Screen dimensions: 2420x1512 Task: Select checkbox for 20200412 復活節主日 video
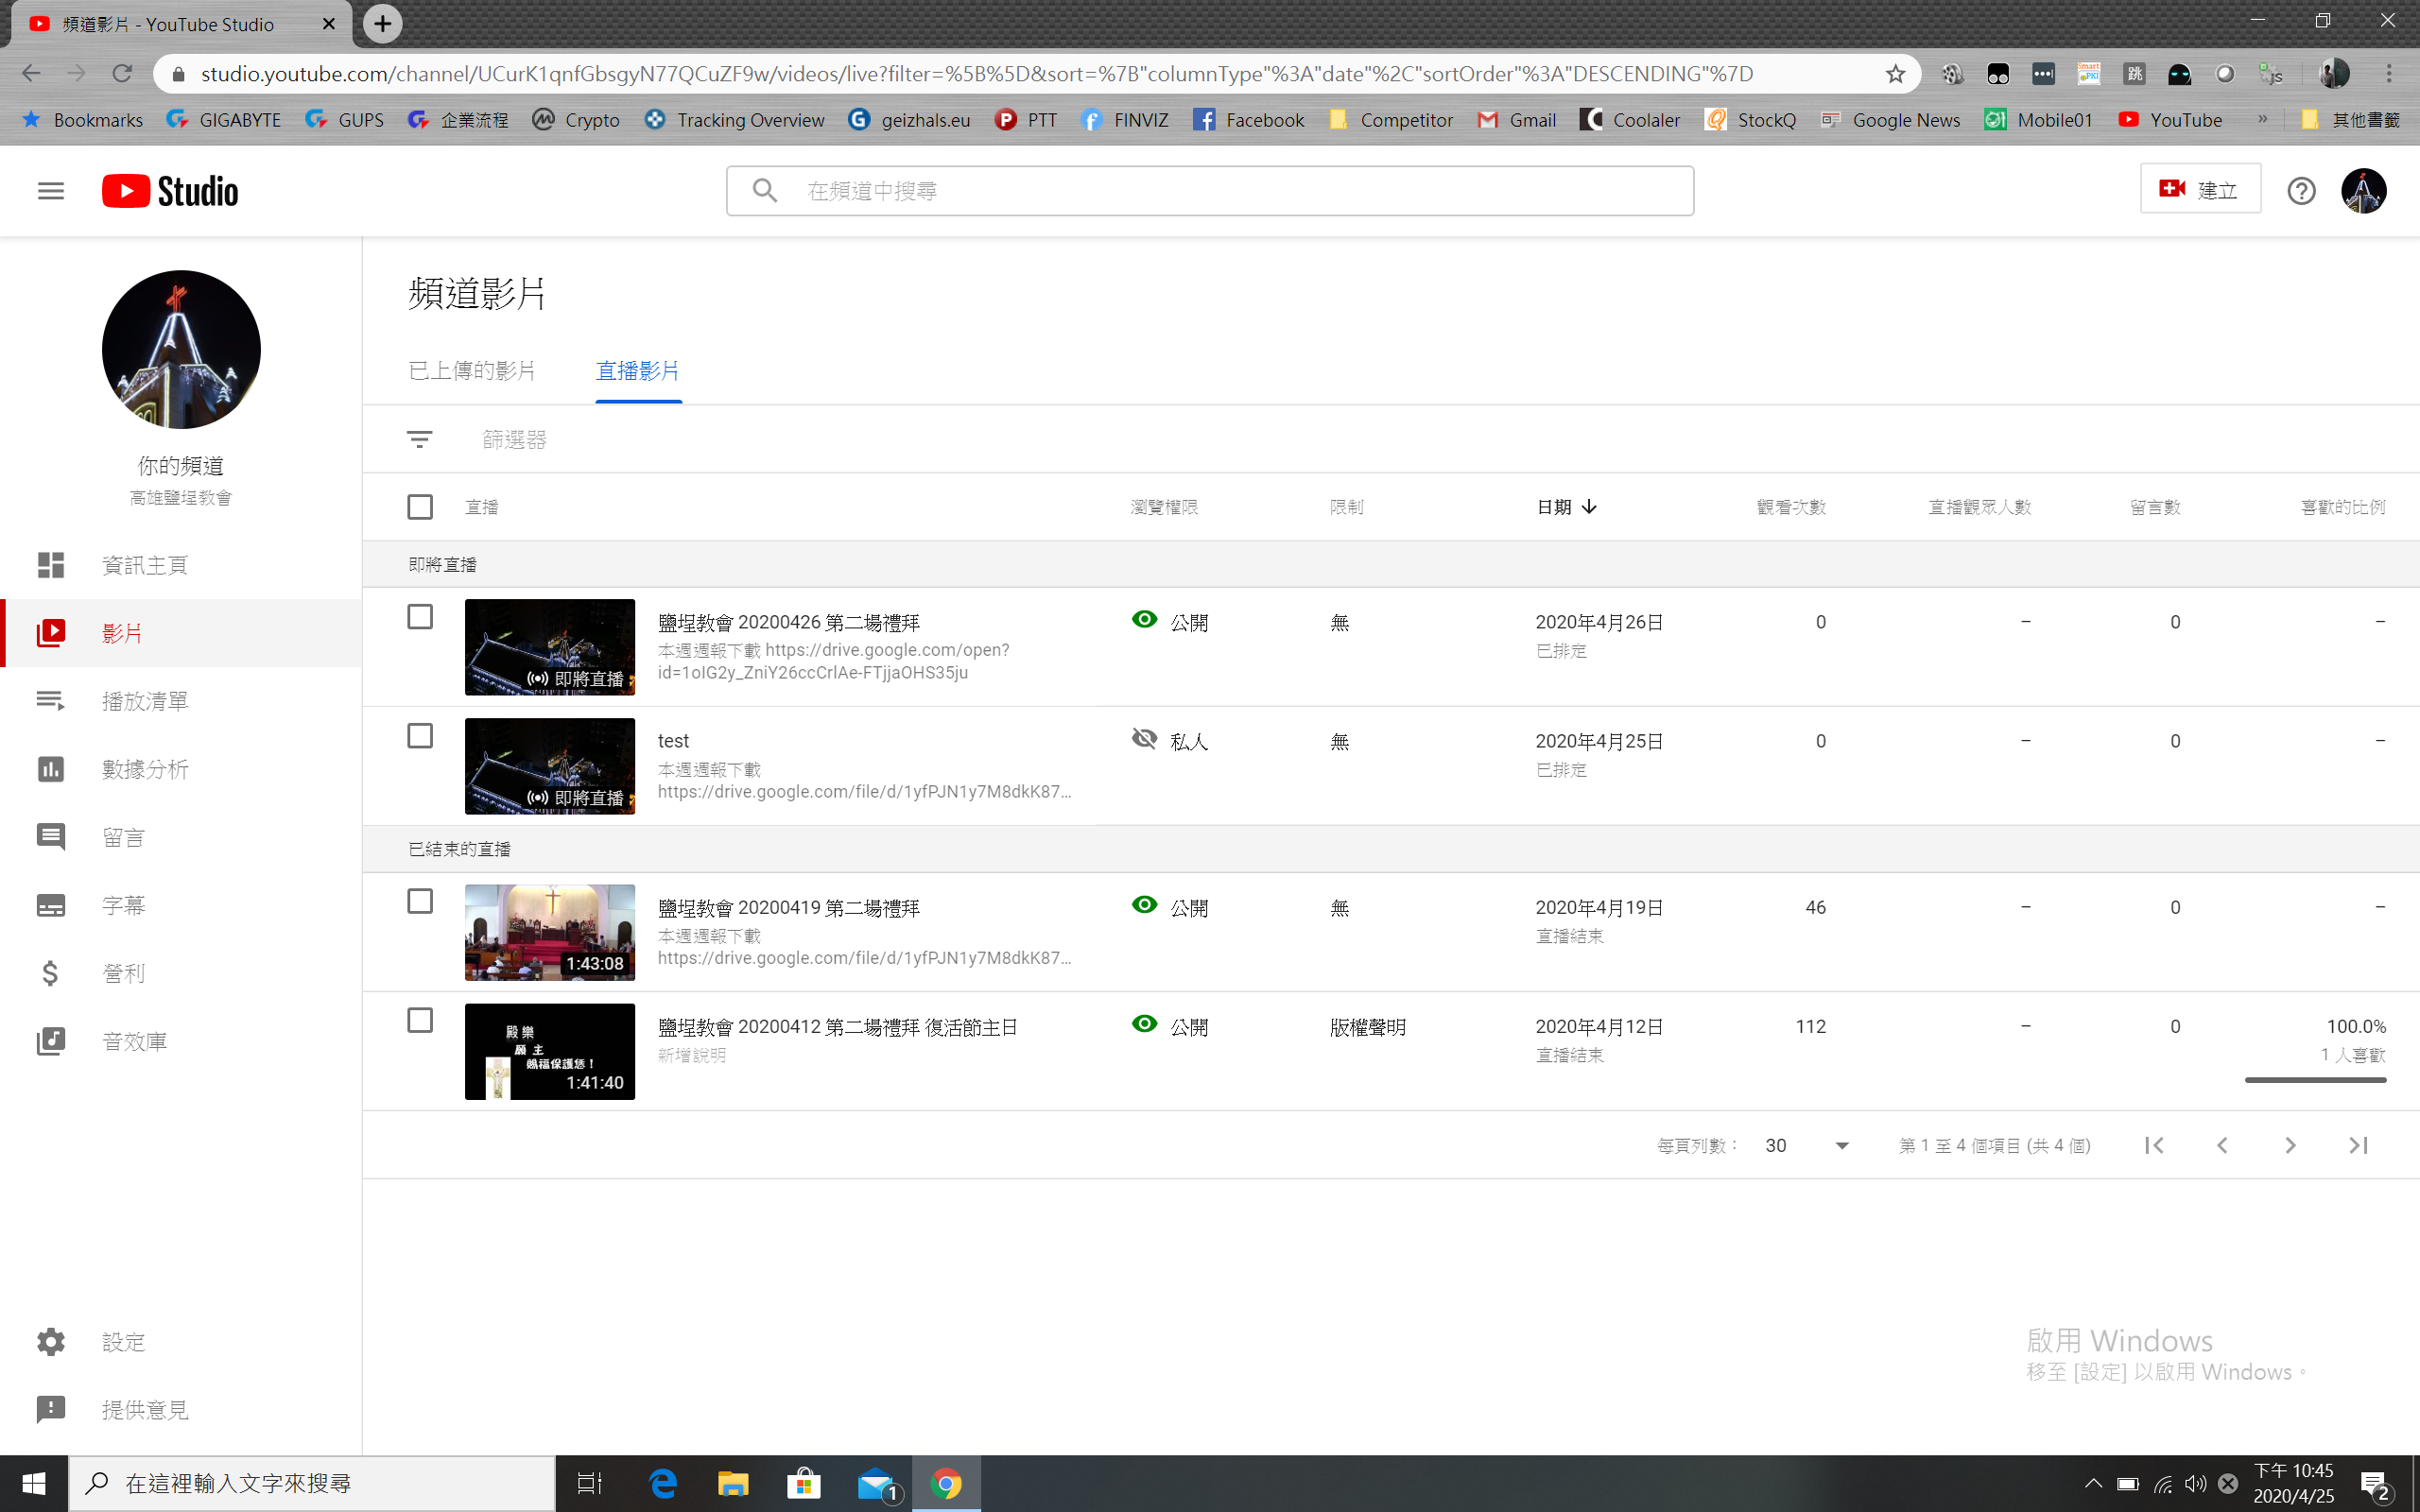point(420,1020)
